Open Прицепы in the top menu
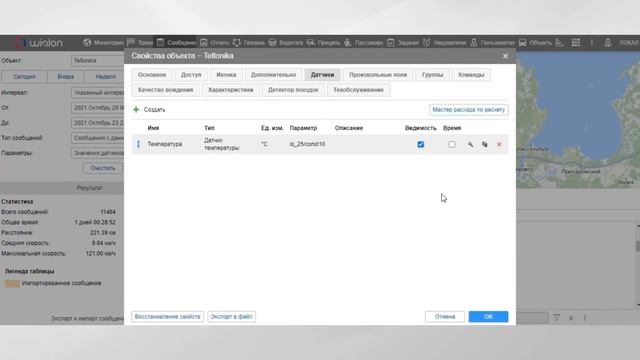Screen dimensions: 640x360 click(323, 43)
